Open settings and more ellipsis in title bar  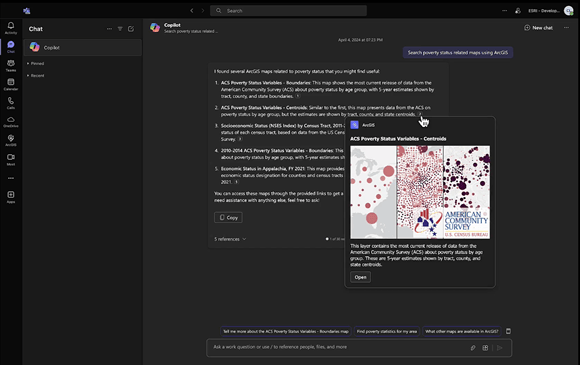coord(505,11)
